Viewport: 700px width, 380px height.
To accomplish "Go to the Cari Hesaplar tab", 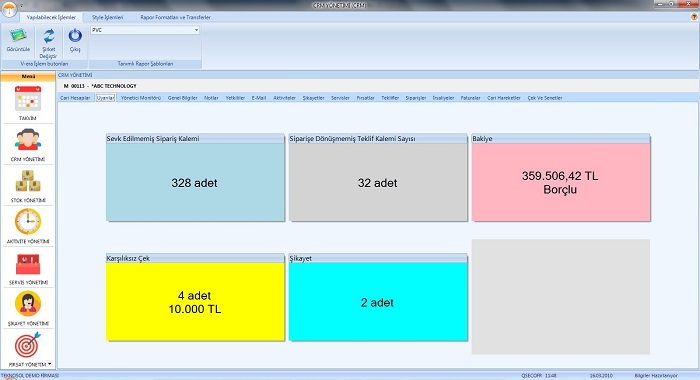I will pos(75,98).
